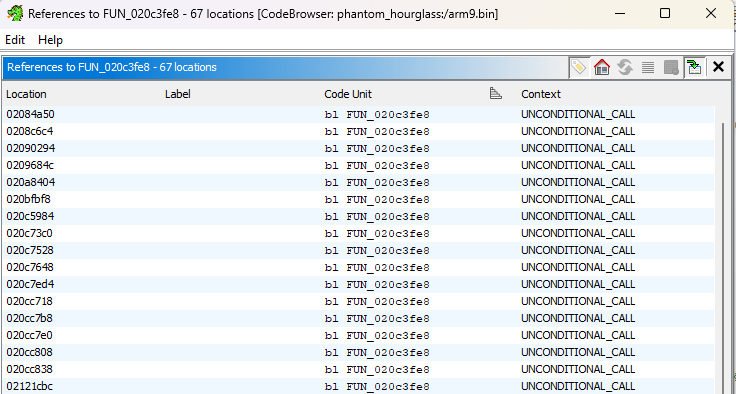This screenshot has height=394, width=736.
Task: Select location 020c7648
Action: (30, 267)
